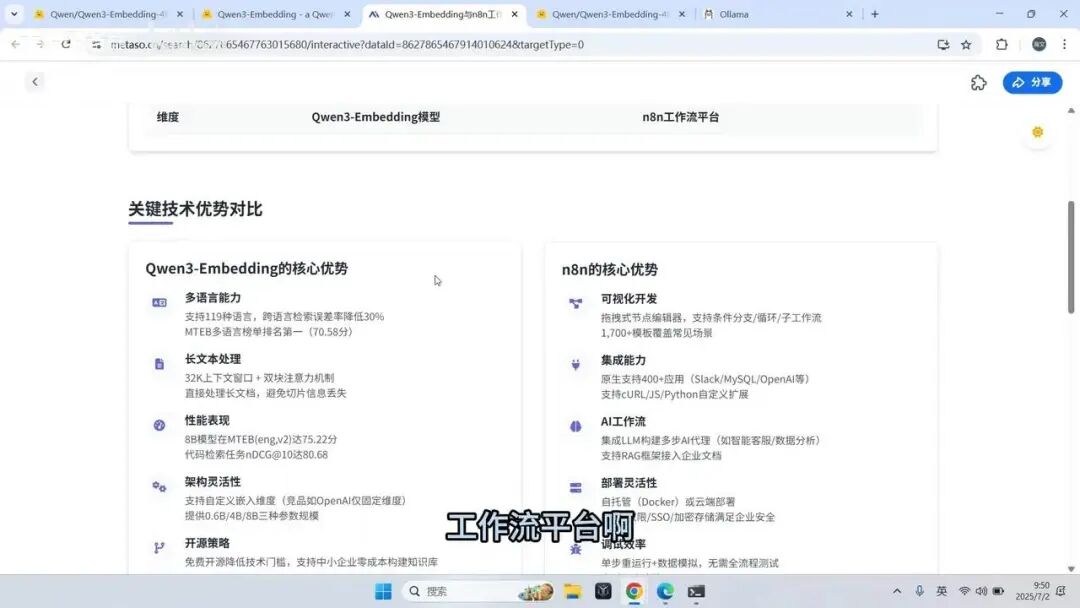Click the n8n的核心优势 card title
Image resolution: width=1080 pixels, height=608 pixels.
click(610, 269)
